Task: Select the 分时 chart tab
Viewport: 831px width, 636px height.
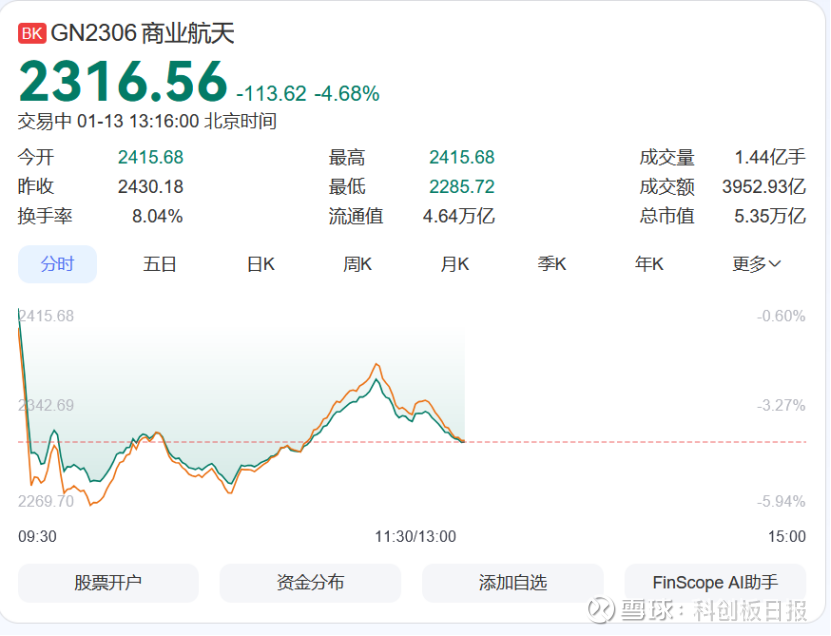Action: click(x=57, y=264)
